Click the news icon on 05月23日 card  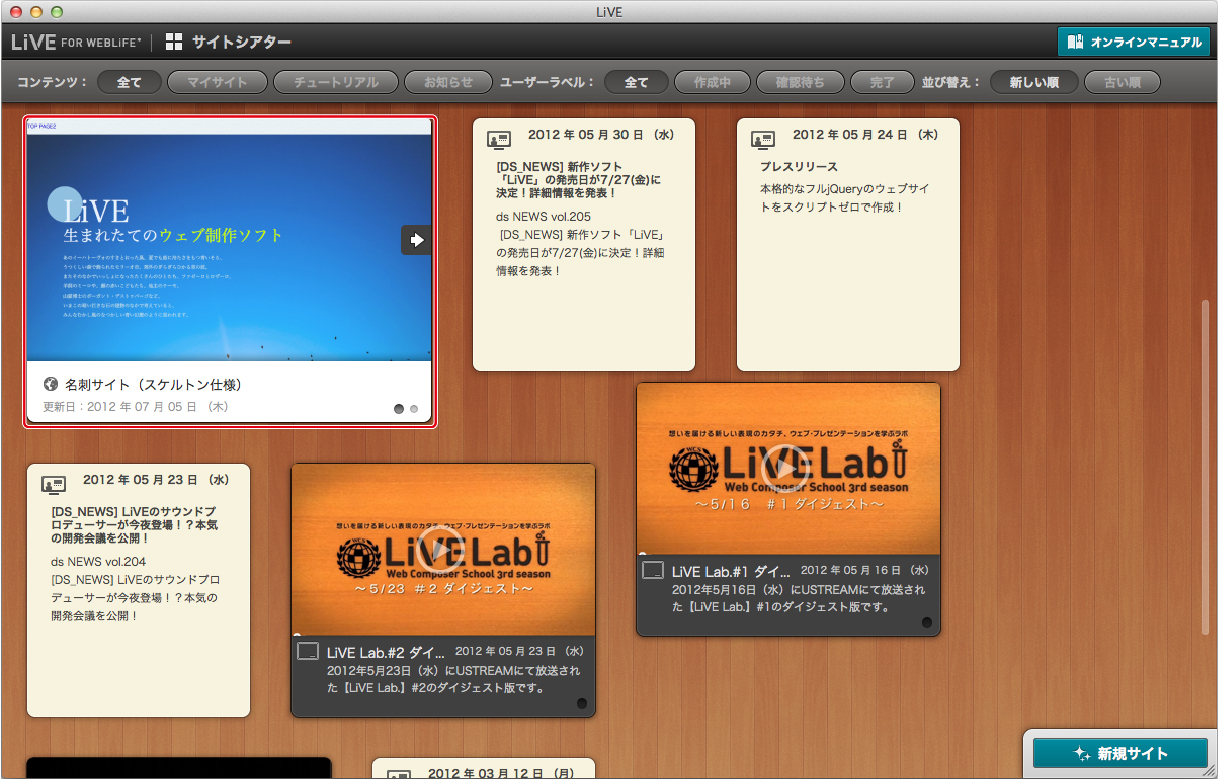click(x=53, y=484)
